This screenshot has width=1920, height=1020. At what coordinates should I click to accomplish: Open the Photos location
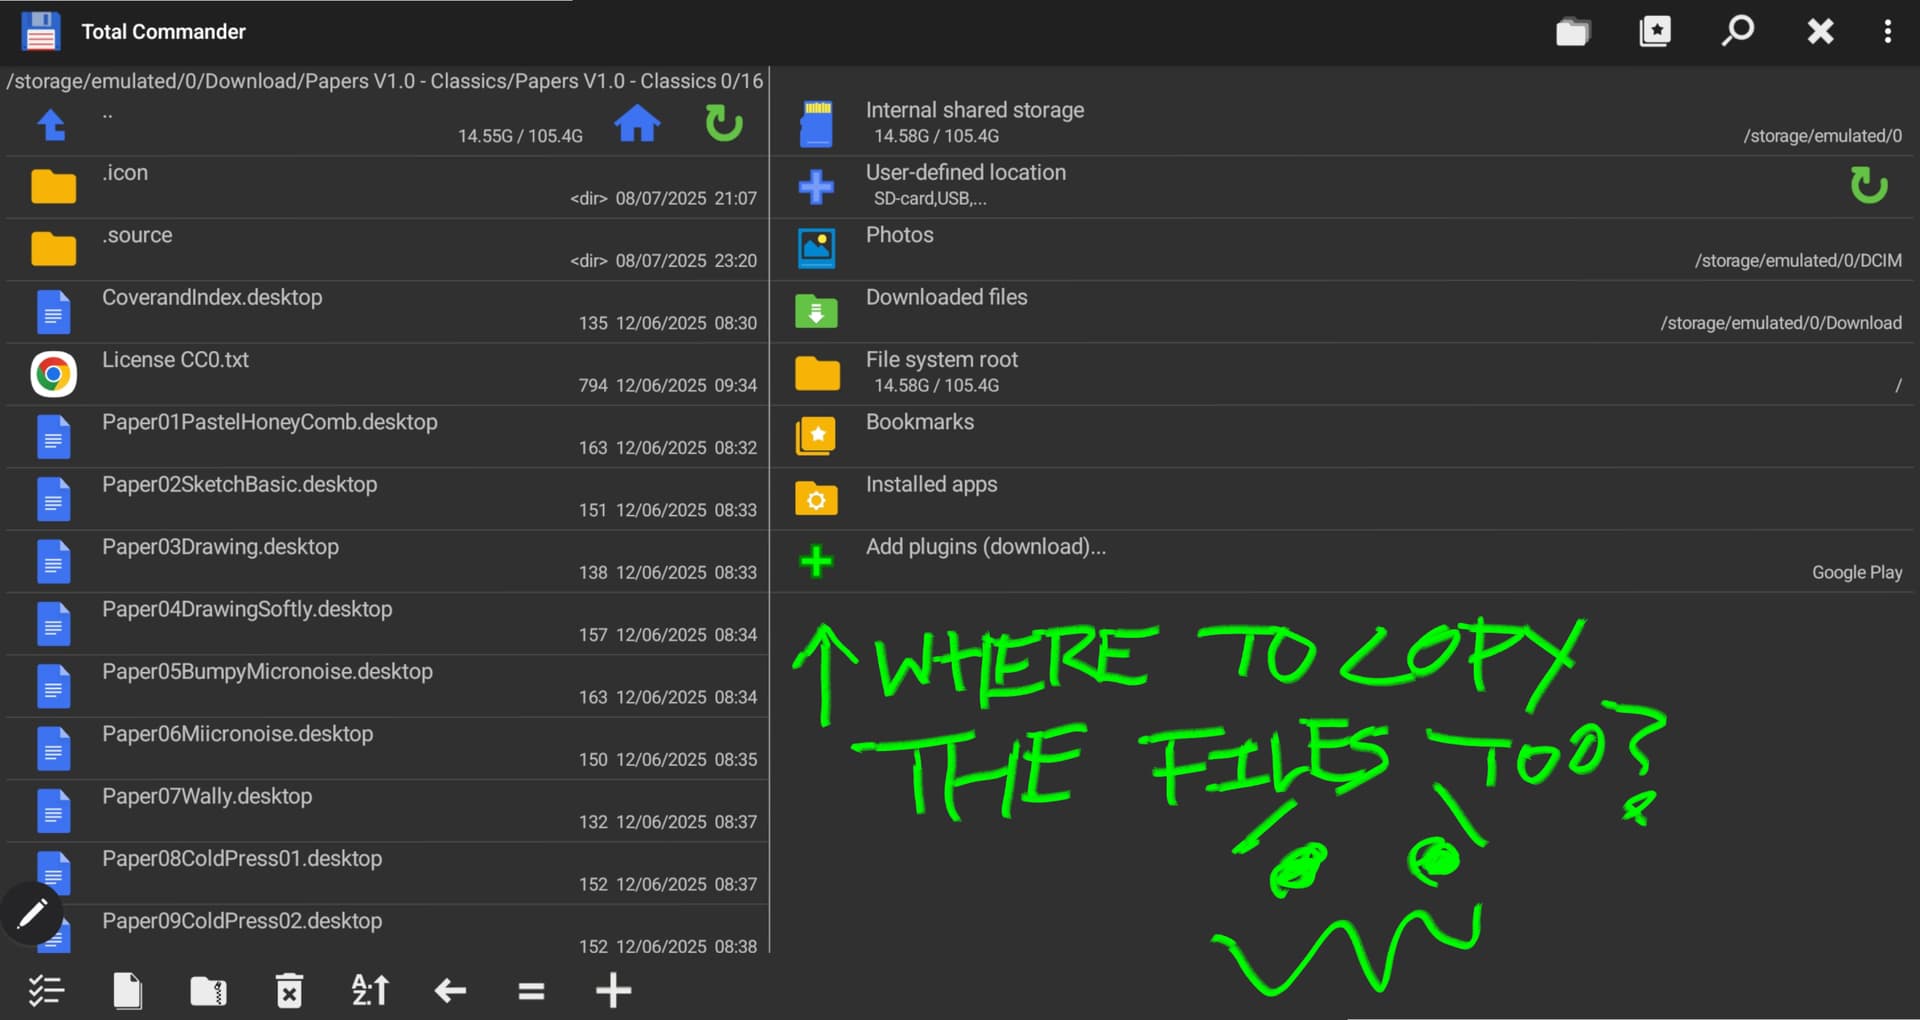[x=1342, y=248]
